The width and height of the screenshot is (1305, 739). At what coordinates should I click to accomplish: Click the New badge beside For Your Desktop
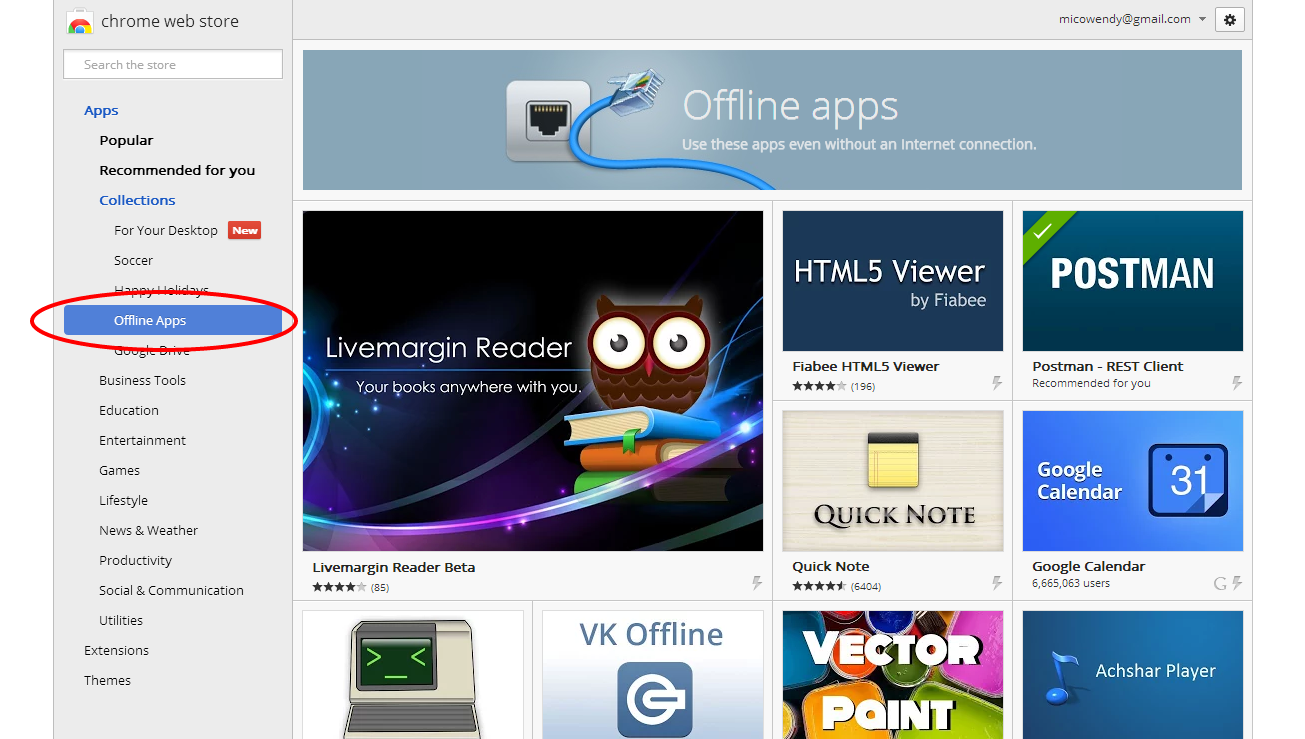tap(245, 230)
